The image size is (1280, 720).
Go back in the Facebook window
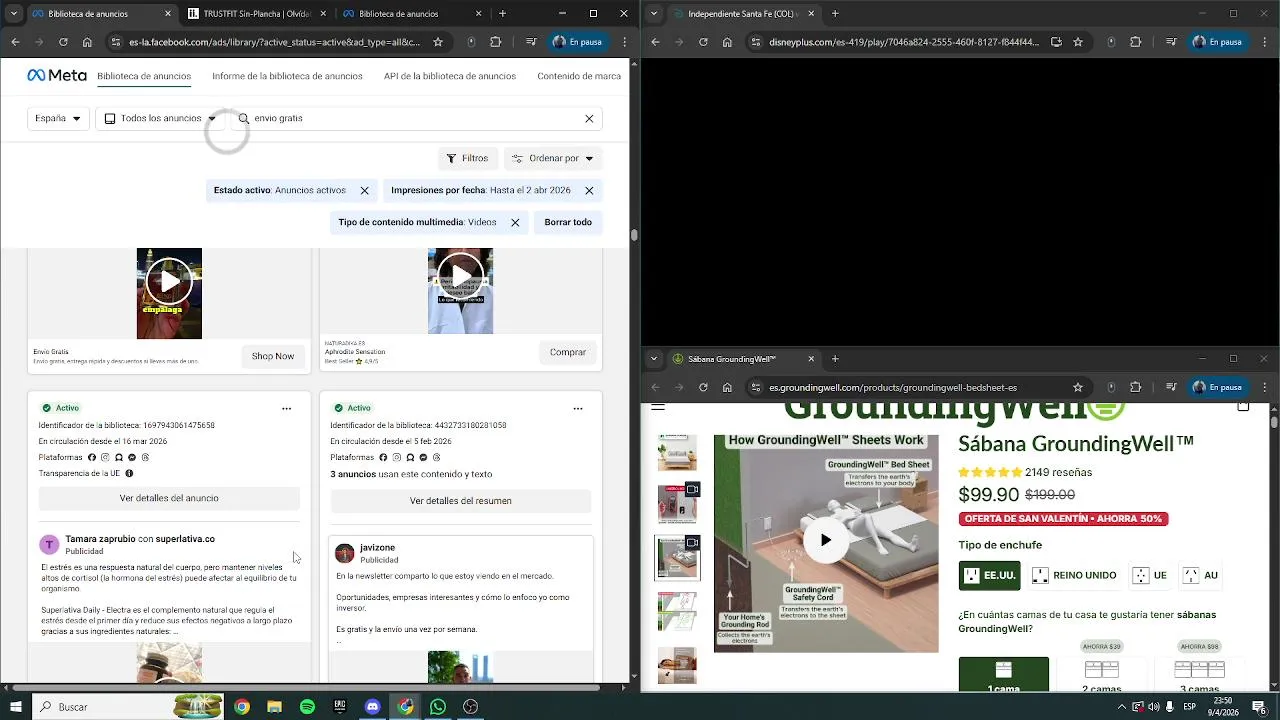(15, 42)
